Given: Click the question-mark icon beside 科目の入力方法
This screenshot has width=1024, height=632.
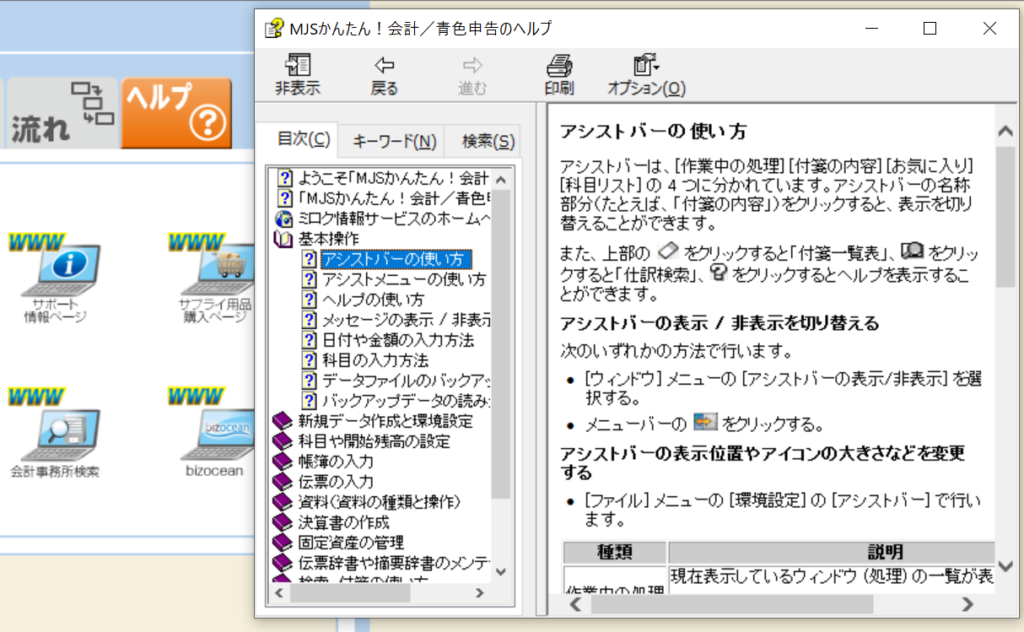Looking at the screenshot, I should pyautogui.click(x=309, y=360).
